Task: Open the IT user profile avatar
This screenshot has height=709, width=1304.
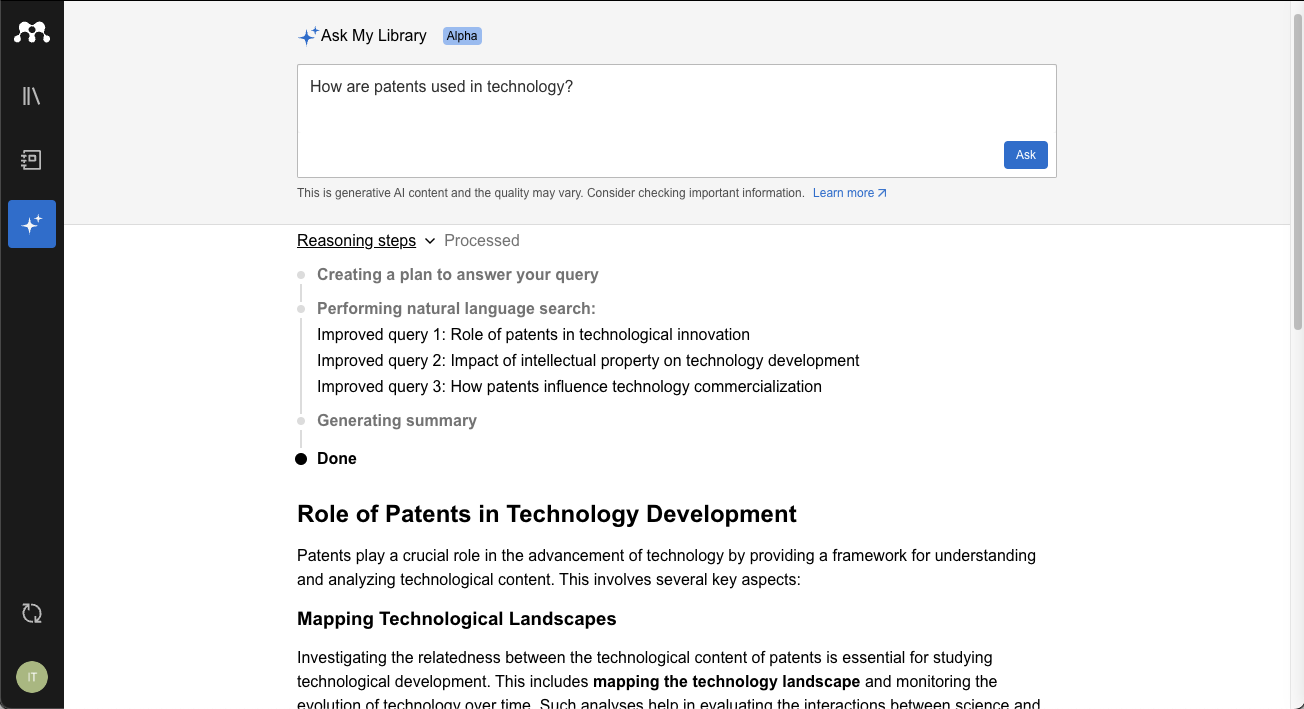Action: pos(32,677)
